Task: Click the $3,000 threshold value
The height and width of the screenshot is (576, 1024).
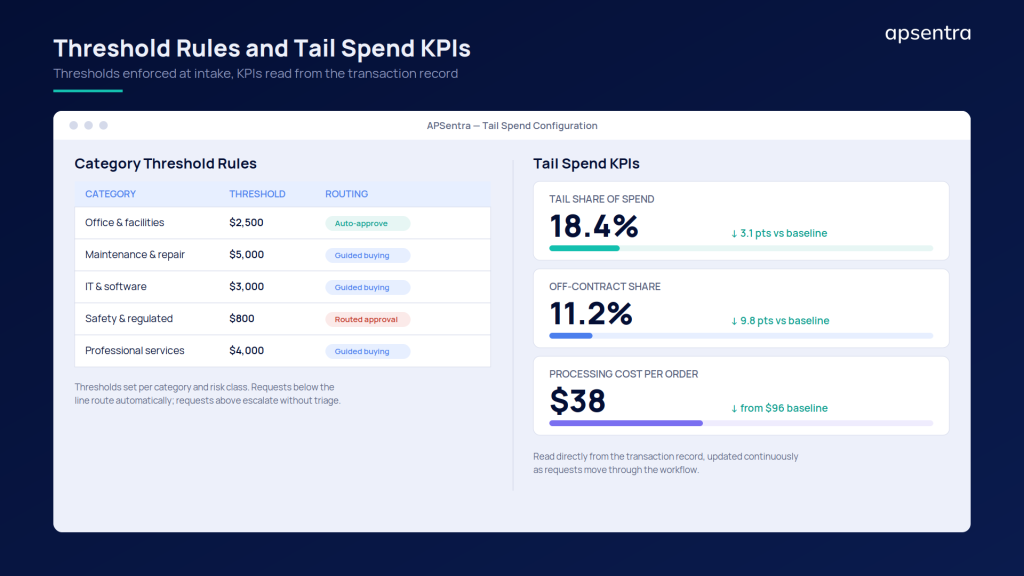Action: (x=246, y=287)
